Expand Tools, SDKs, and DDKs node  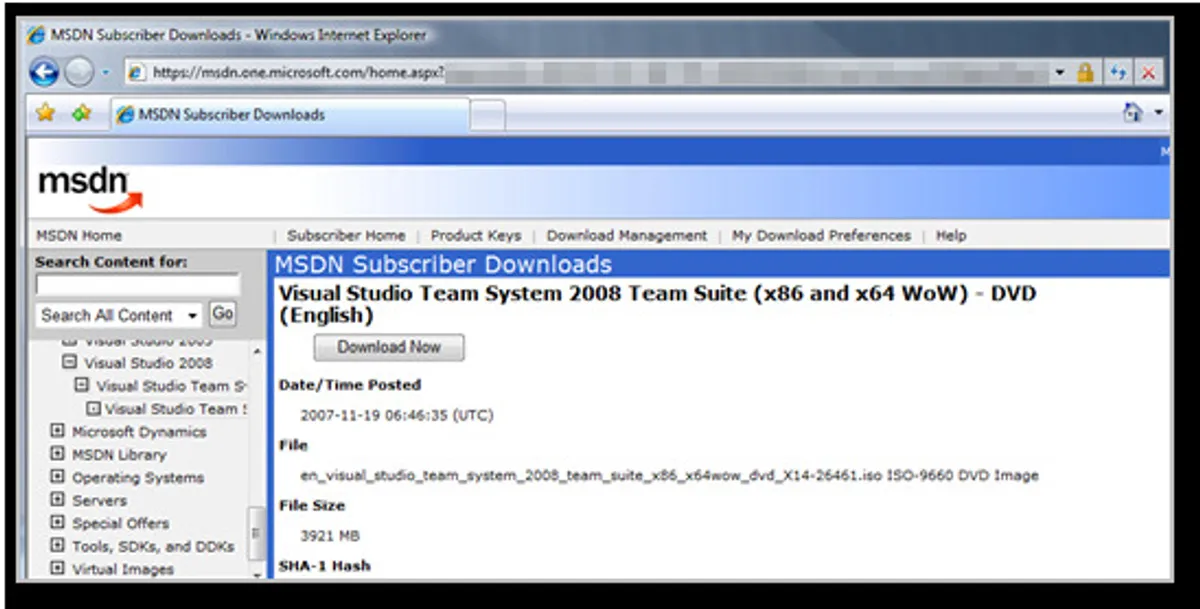[58, 546]
